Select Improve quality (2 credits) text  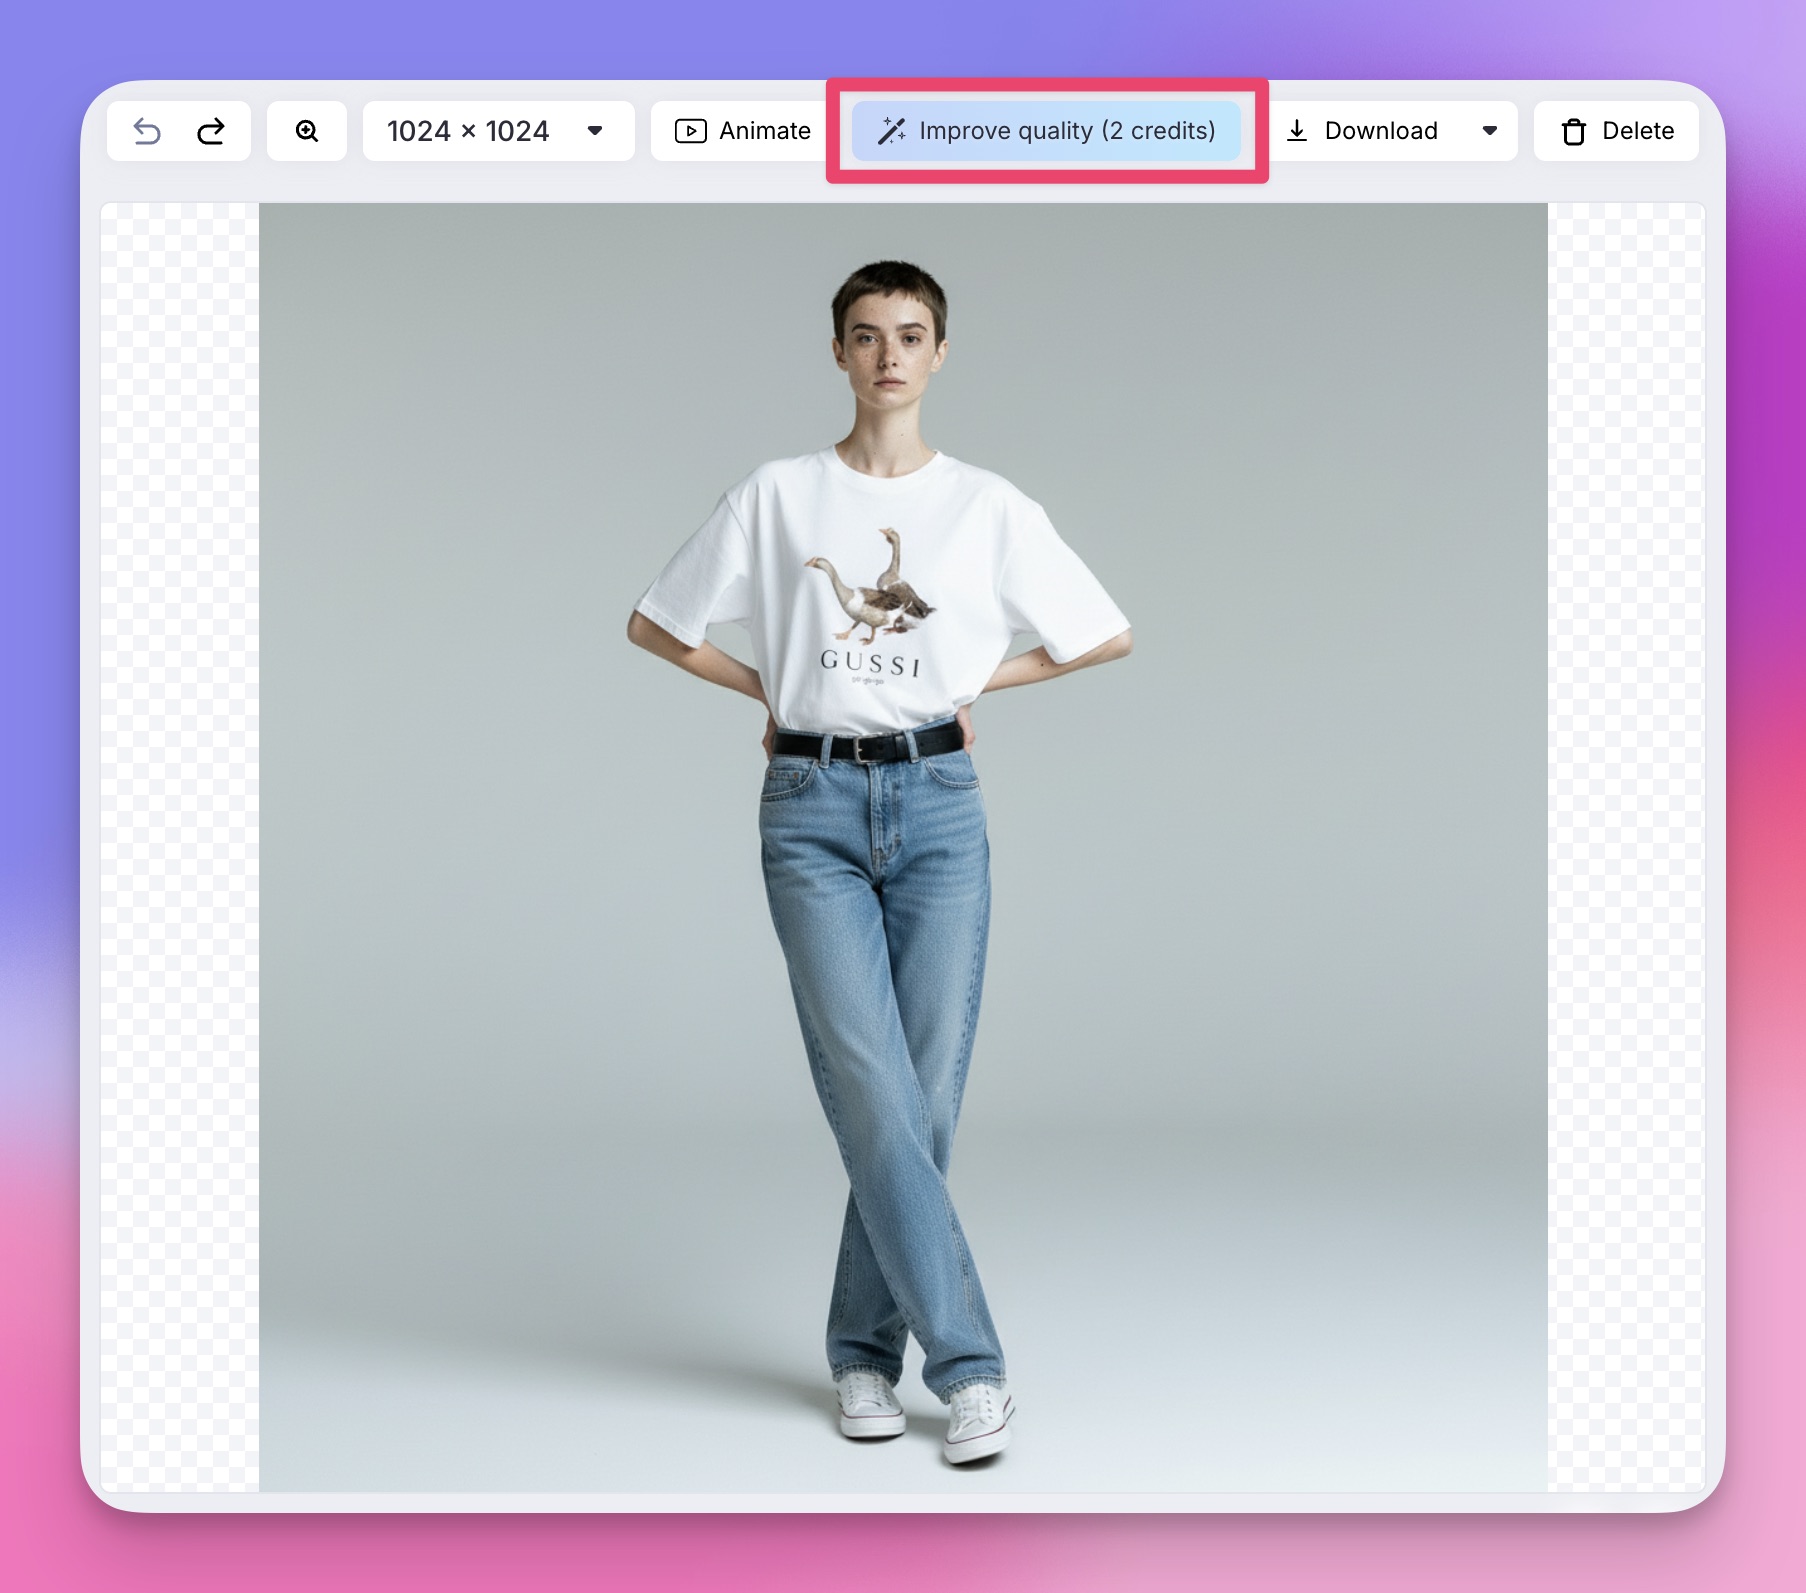click(x=1067, y=131)
